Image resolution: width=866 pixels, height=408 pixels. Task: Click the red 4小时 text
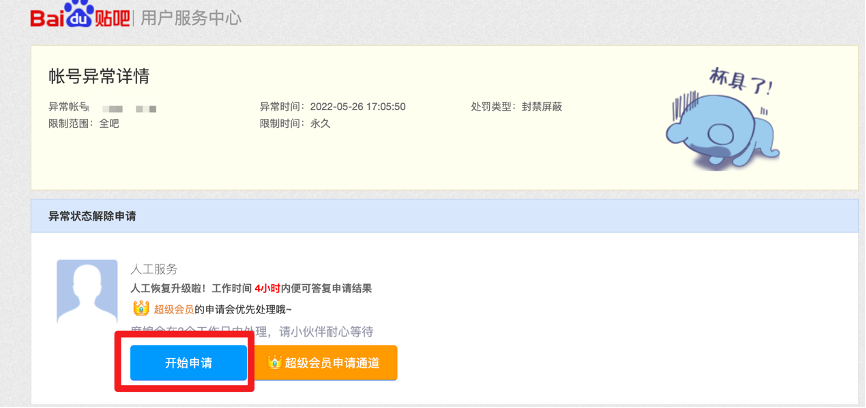[266, 288]
